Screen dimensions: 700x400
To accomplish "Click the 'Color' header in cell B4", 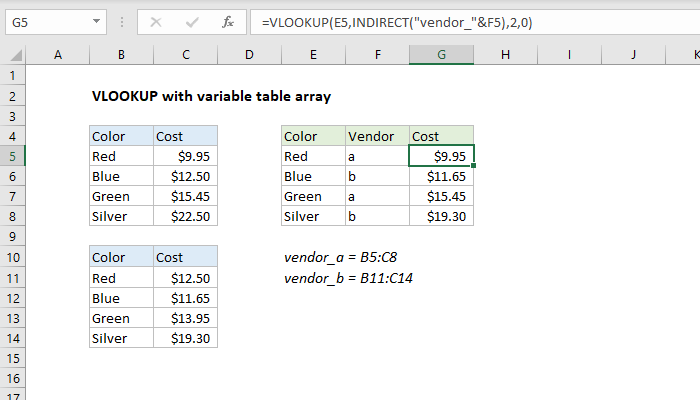I will (x=121, y=136).
